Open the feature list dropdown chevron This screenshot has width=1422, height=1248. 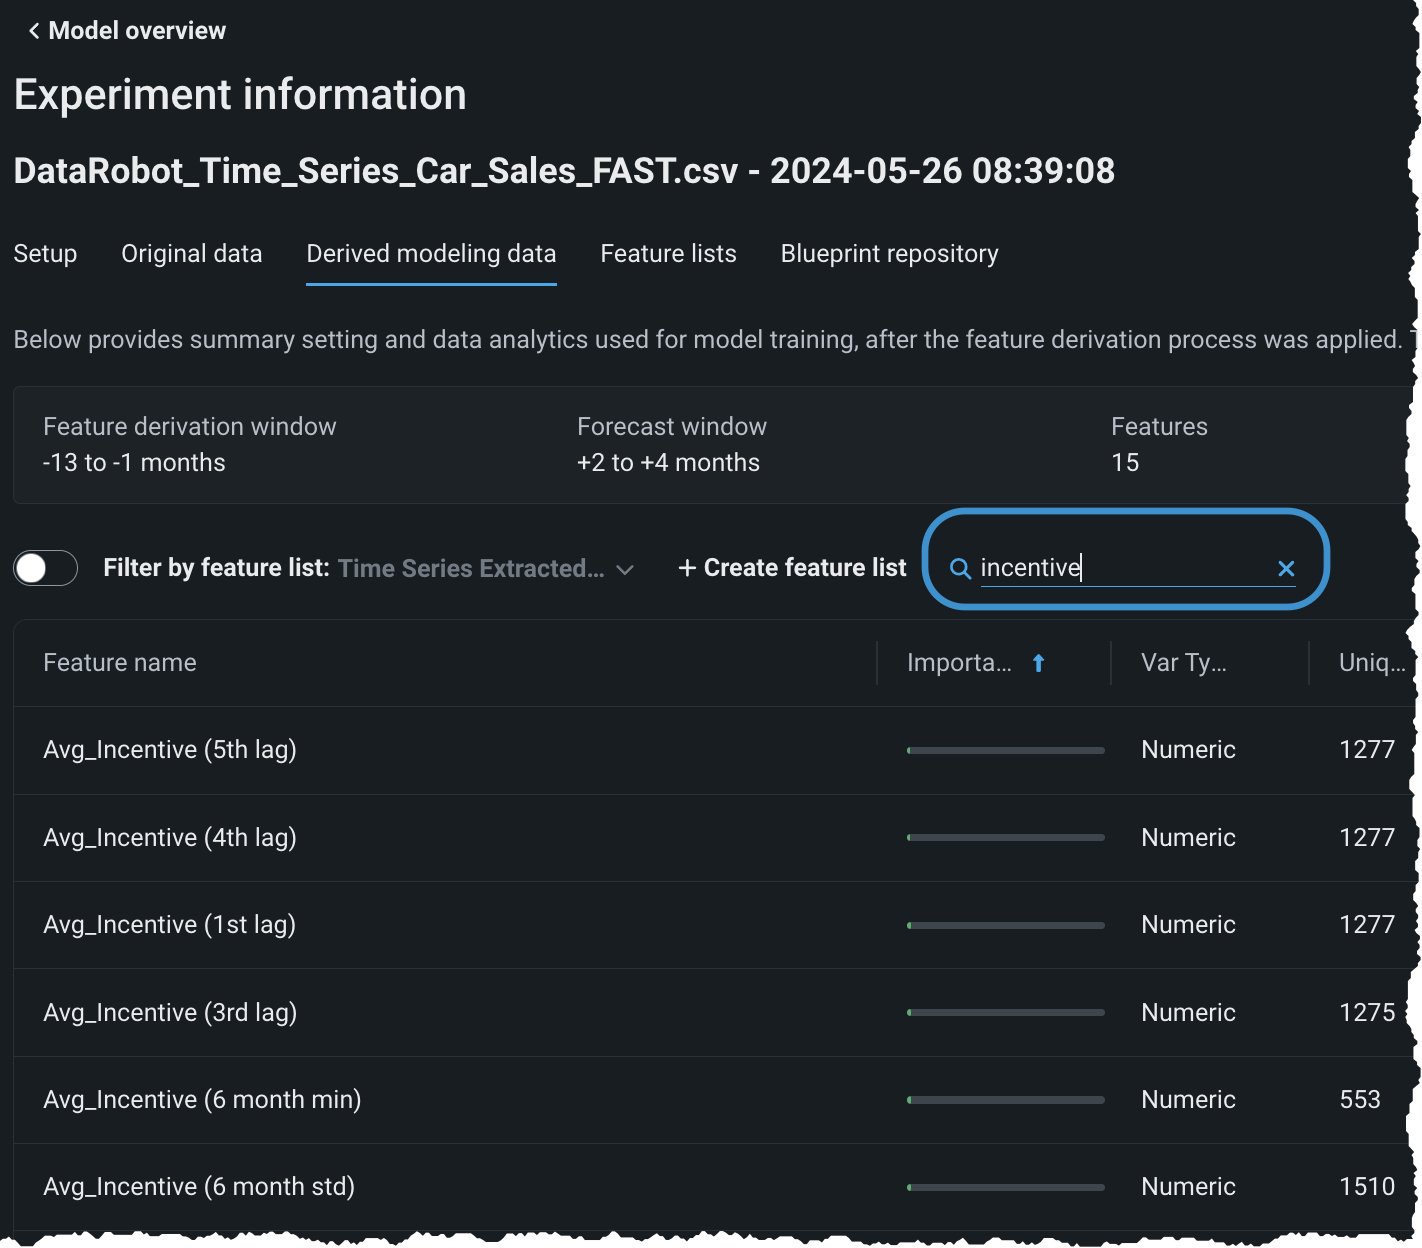pos(625,569)
